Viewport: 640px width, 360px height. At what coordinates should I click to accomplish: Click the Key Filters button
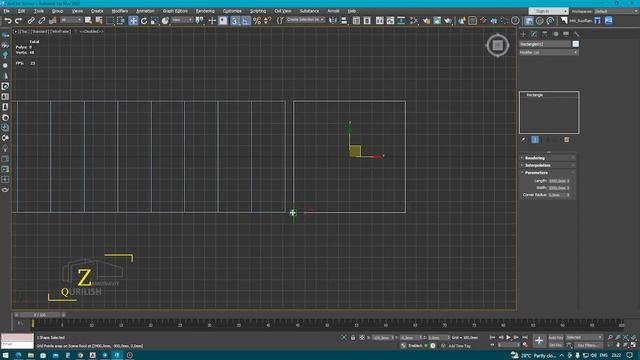pos(588,345)
